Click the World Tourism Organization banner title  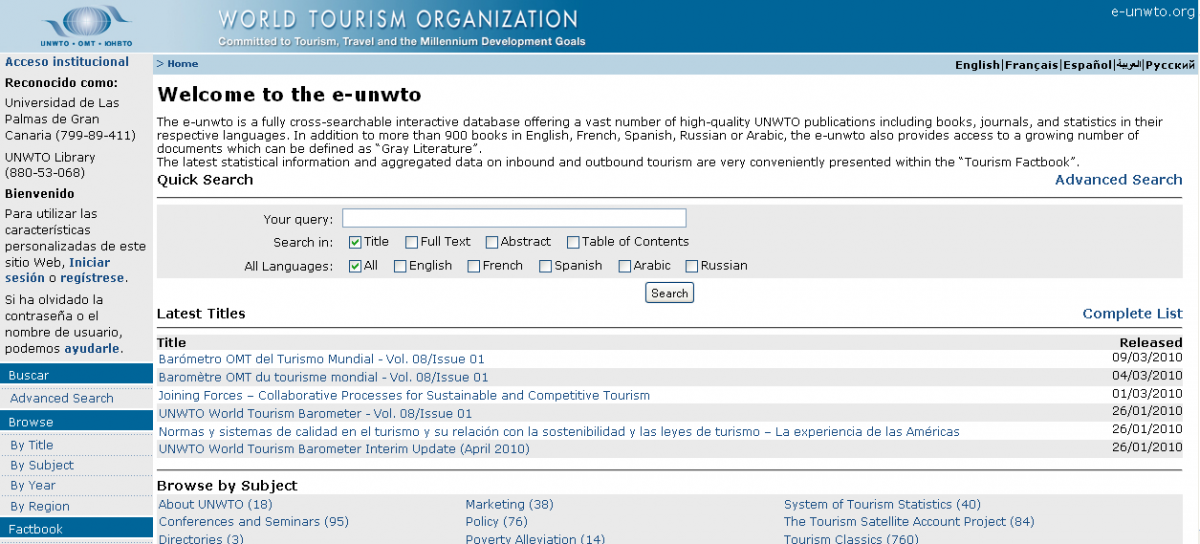point(398,19)
